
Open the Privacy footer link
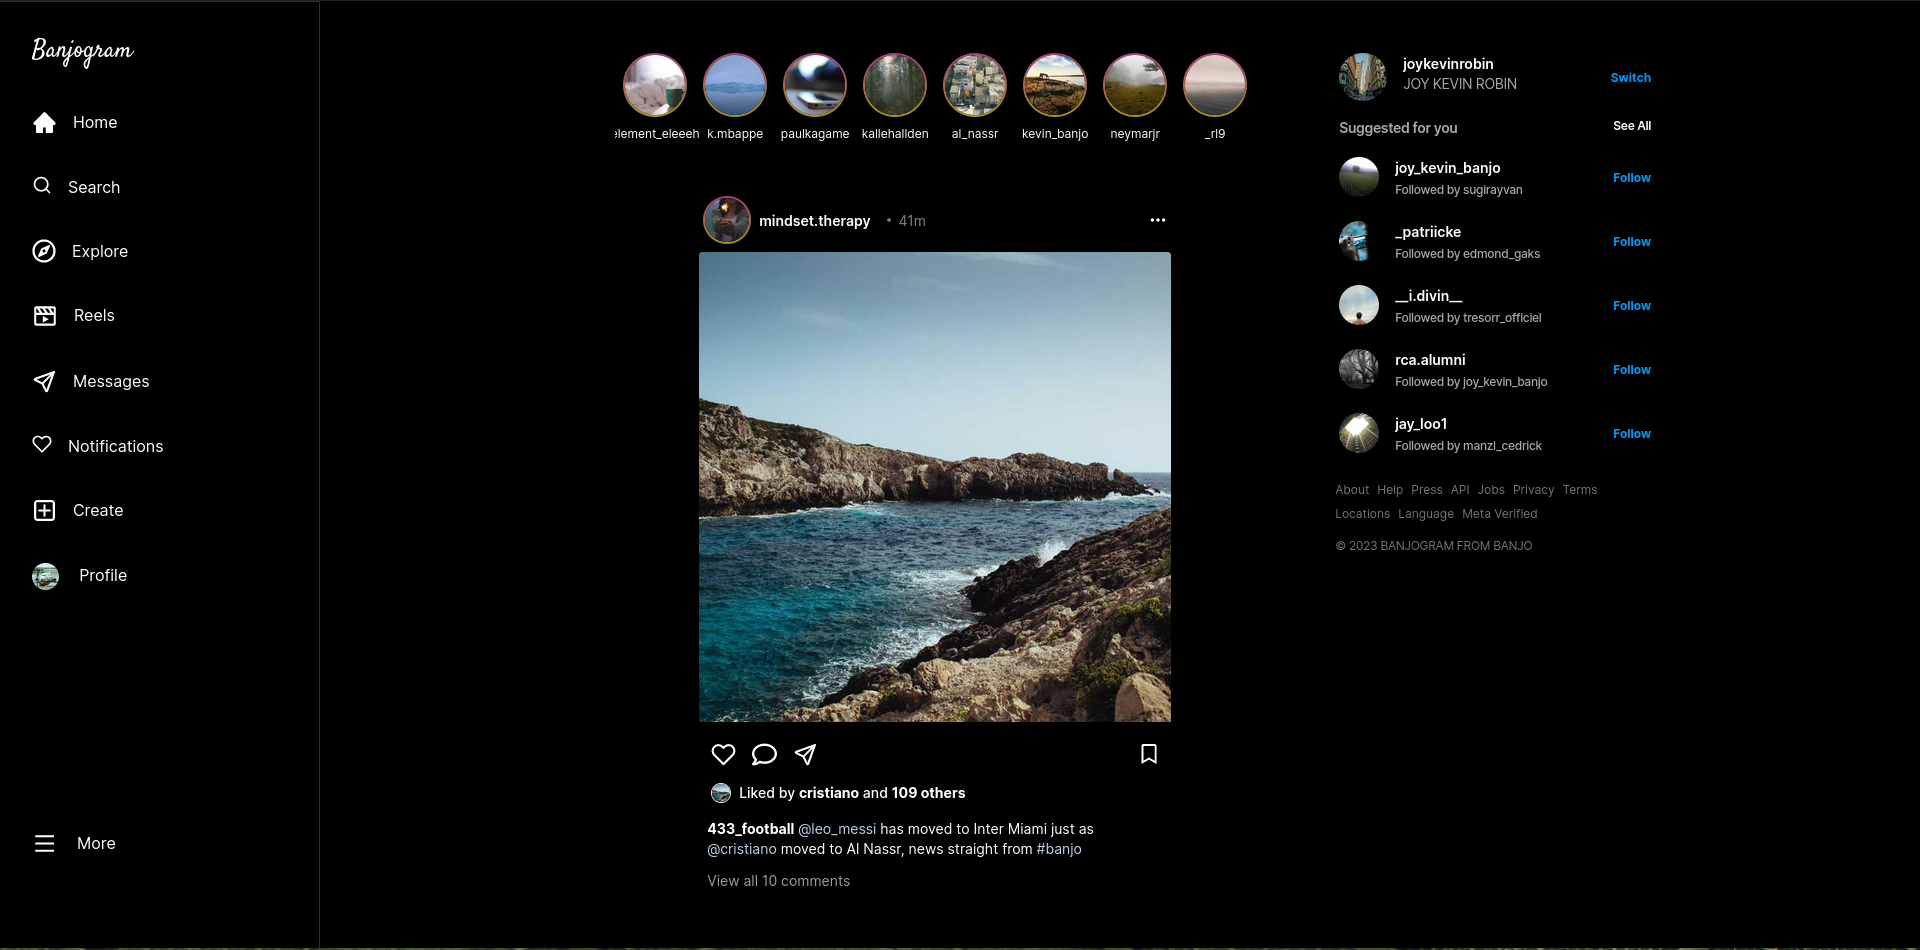click(1534, 490)
